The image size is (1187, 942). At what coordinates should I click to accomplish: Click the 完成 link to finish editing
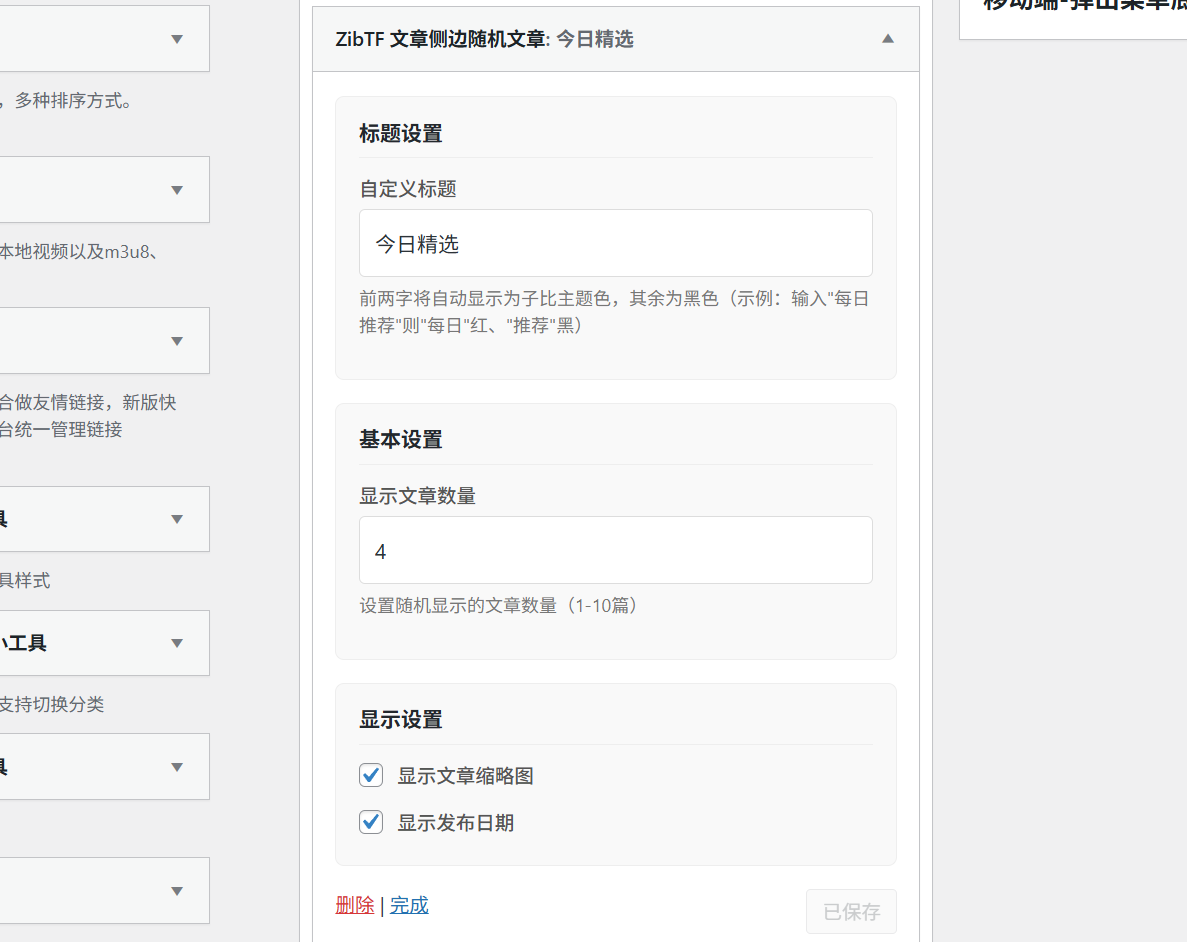pos(408,904)
